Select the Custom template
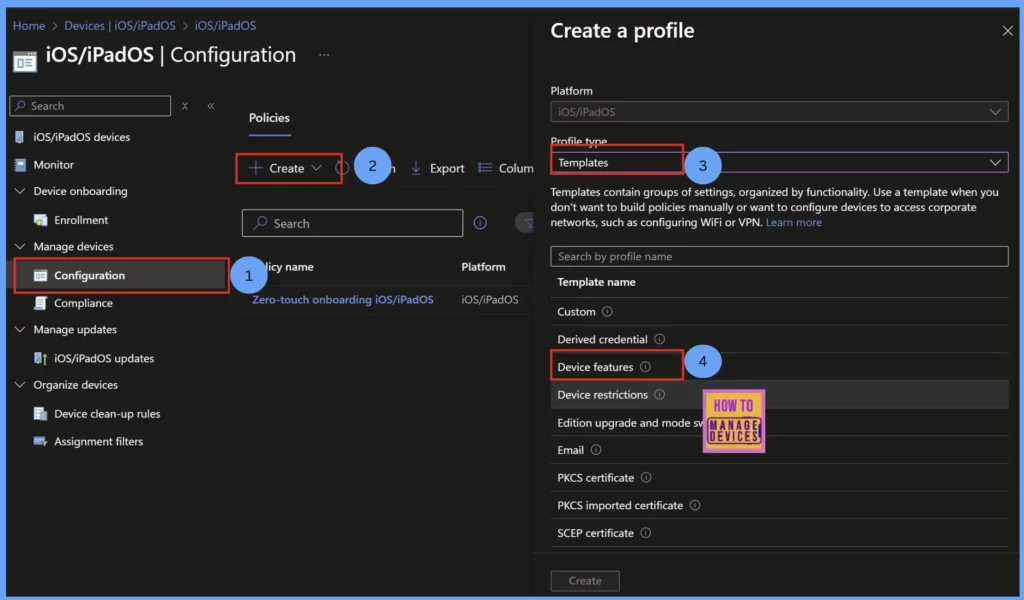This screenshot has width=1024, height=600. pyautogui.click(x=576, y=311)
